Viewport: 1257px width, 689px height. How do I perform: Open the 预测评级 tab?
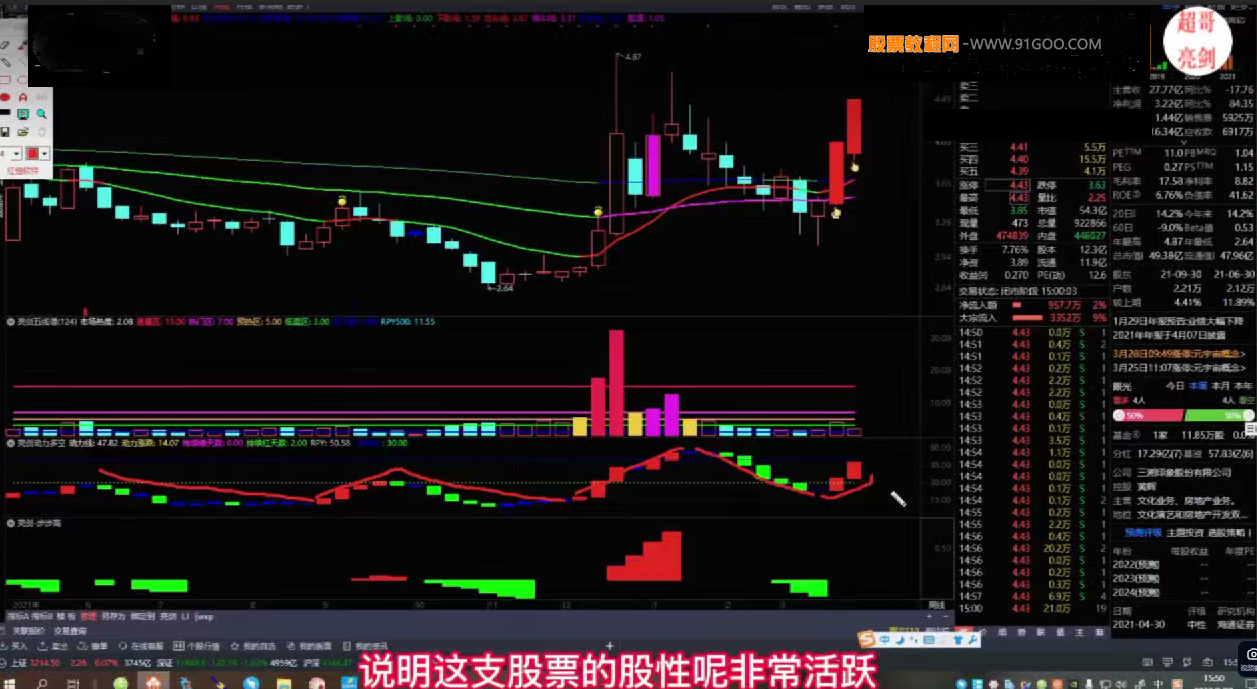(x=1143, y=533)
